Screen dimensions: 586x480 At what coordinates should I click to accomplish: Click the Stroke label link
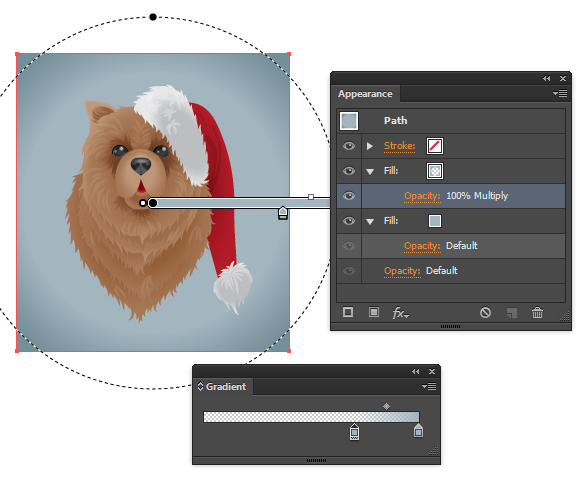(x=400, y=145)
